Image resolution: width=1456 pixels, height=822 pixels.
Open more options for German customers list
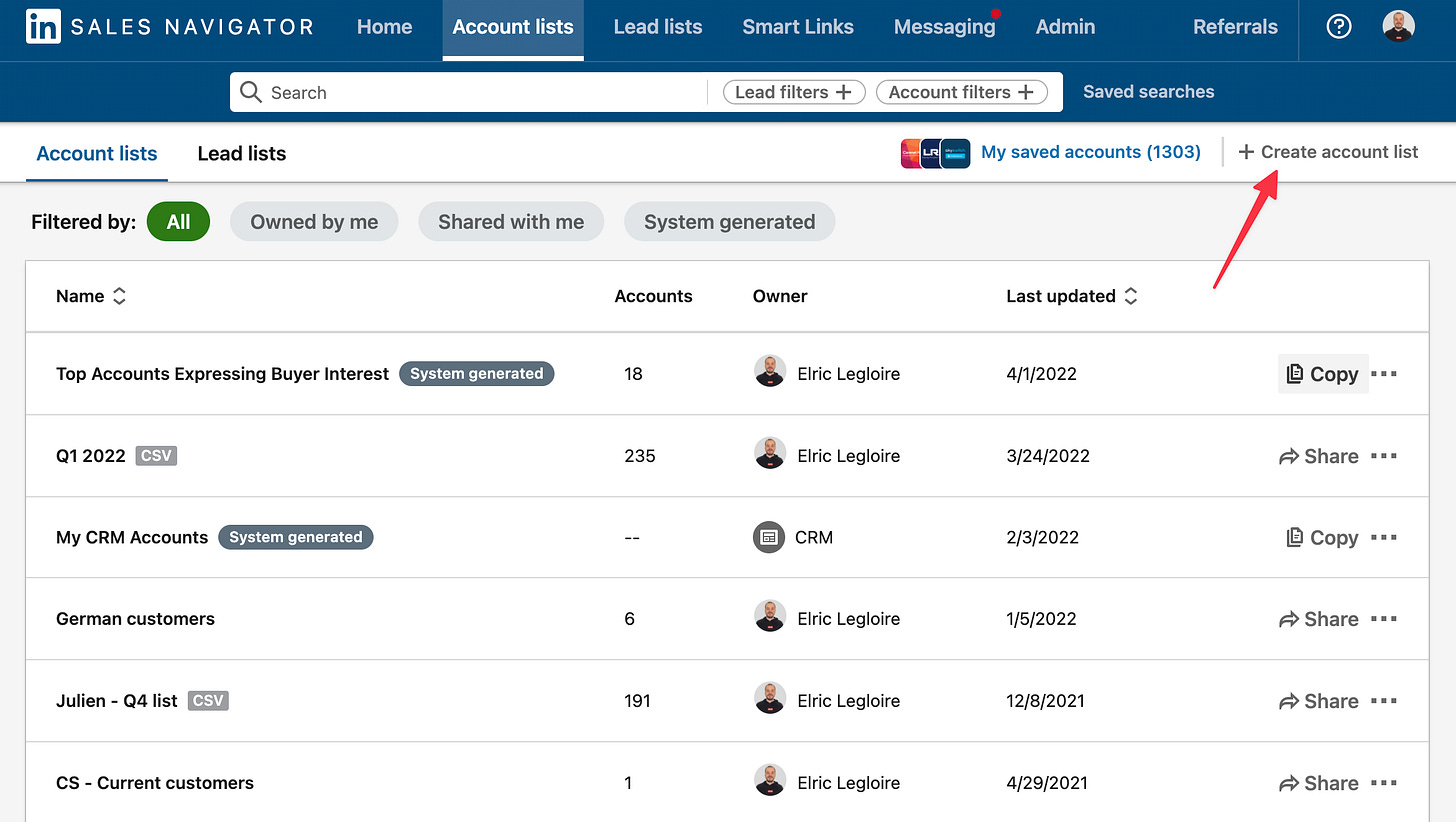tap(1384, 619)
